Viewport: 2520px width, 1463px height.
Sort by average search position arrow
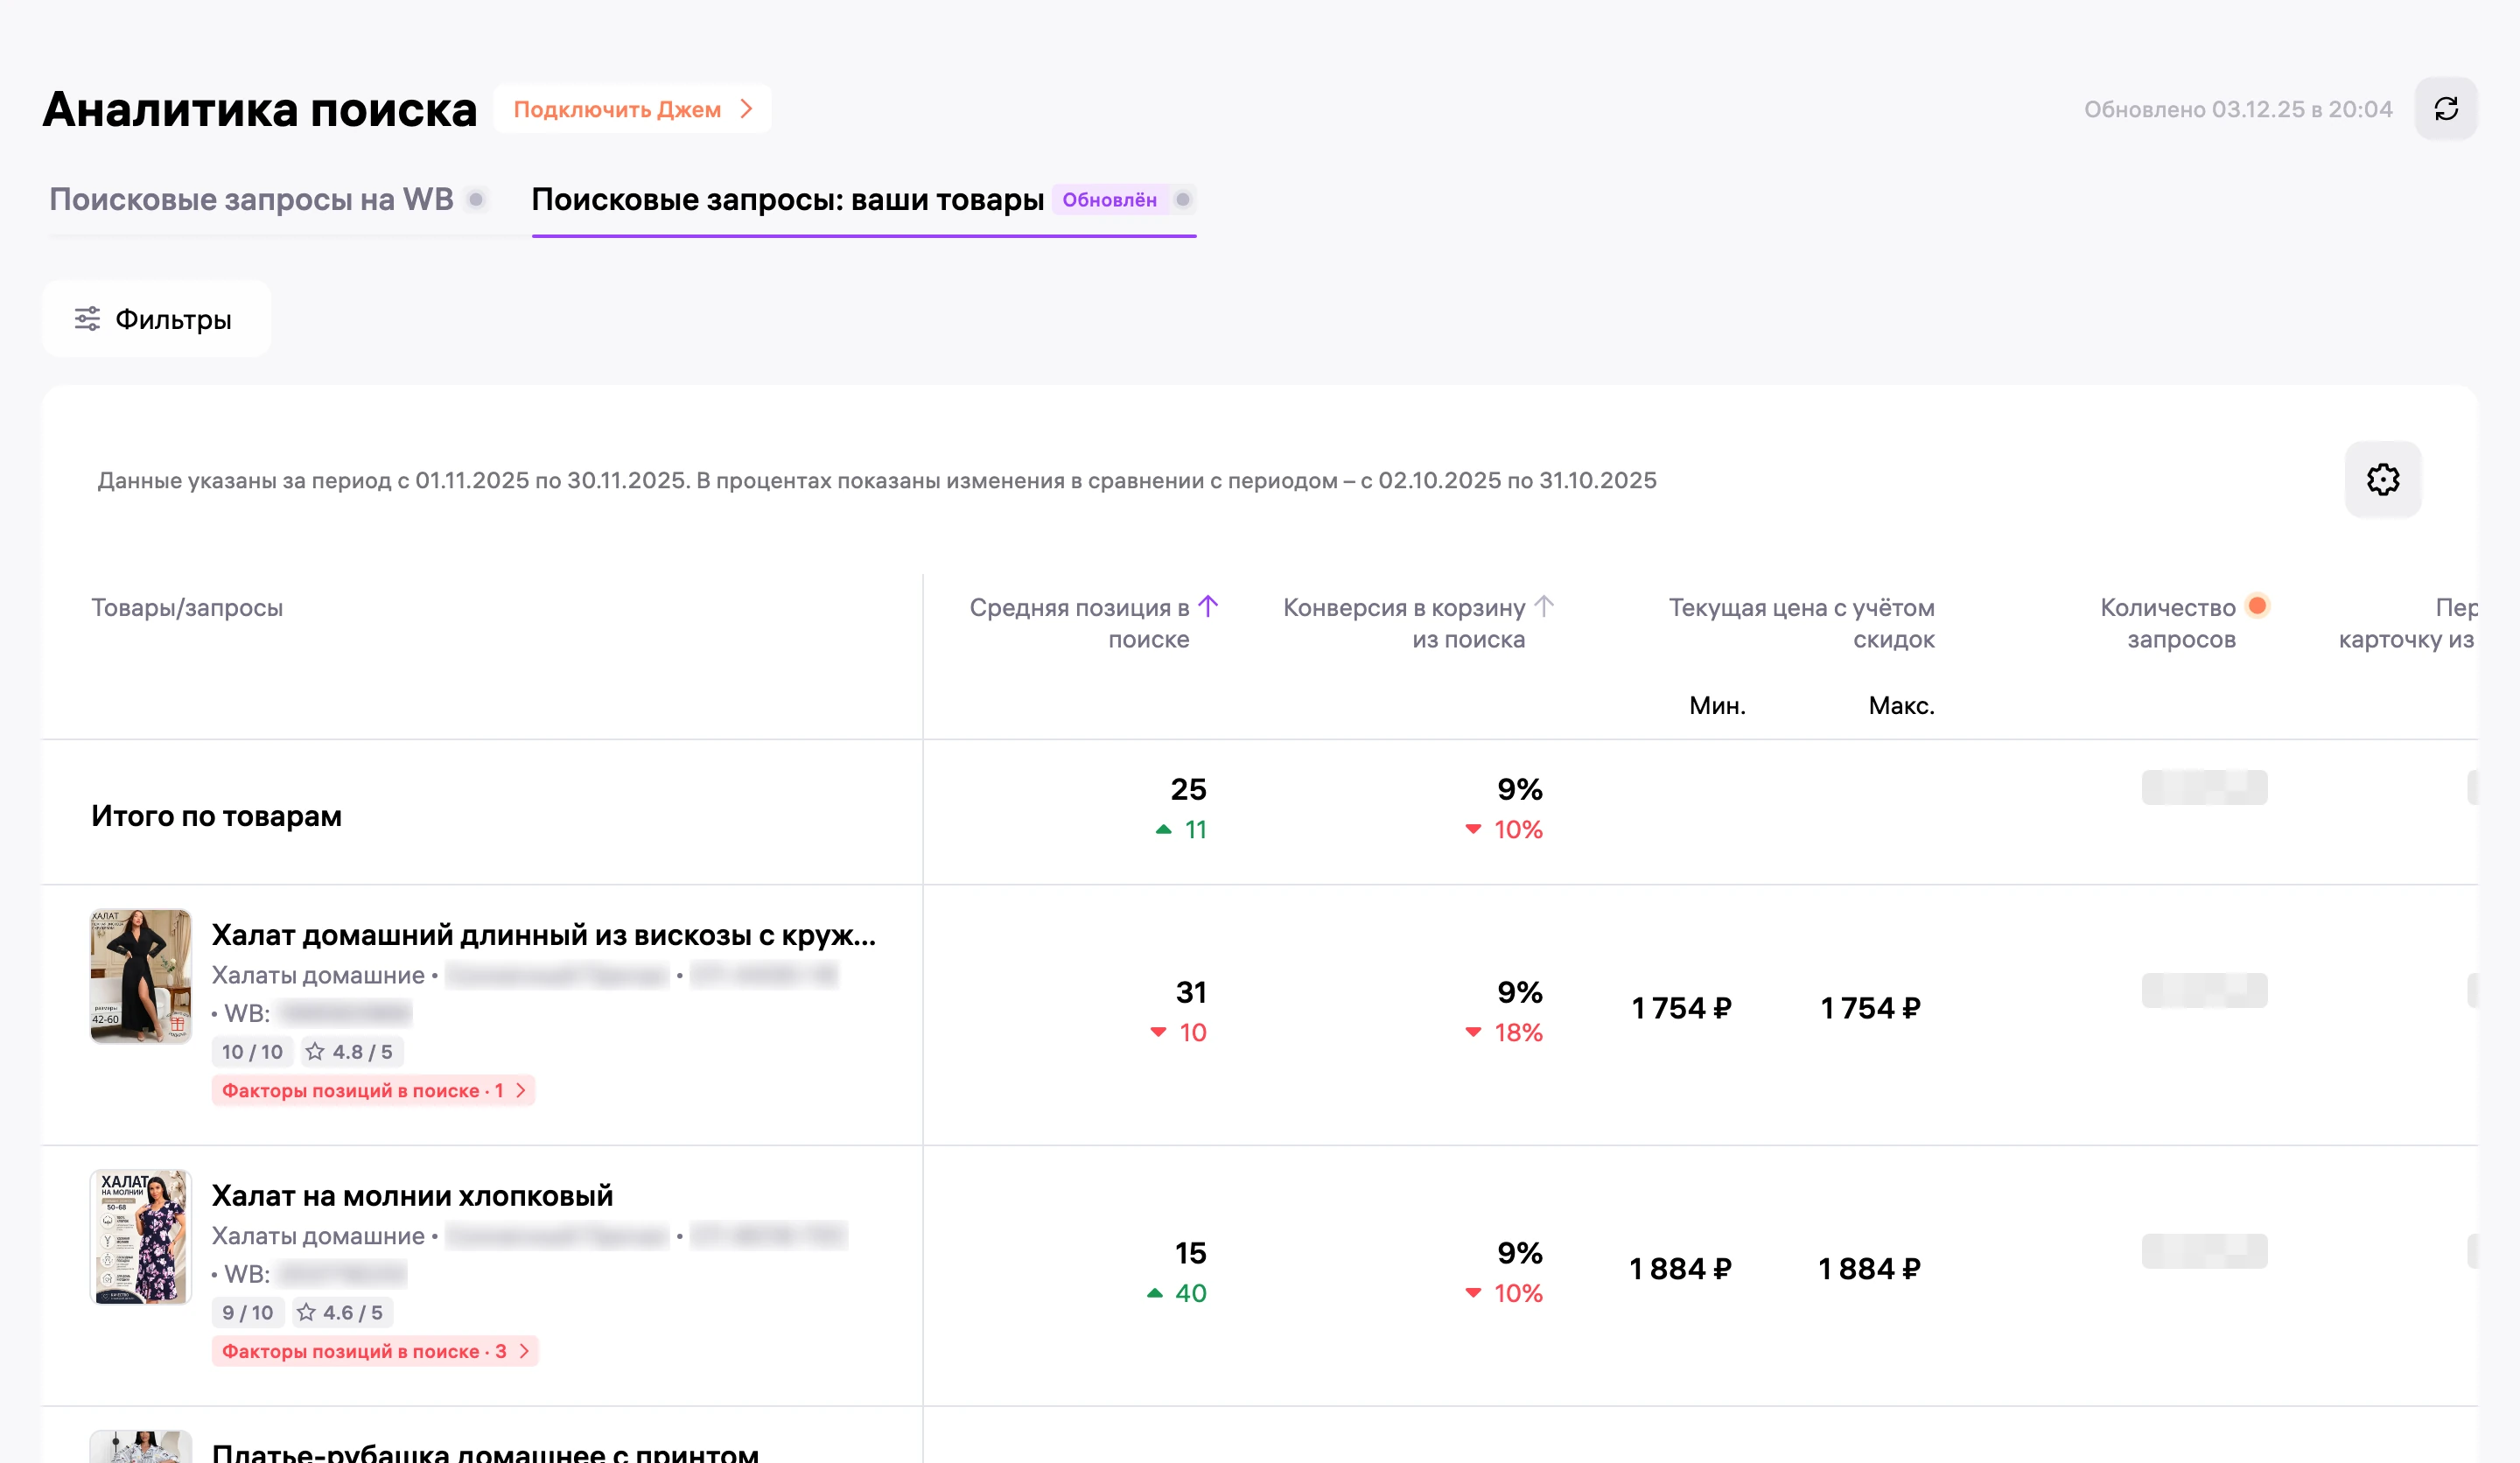(1208, 606)
